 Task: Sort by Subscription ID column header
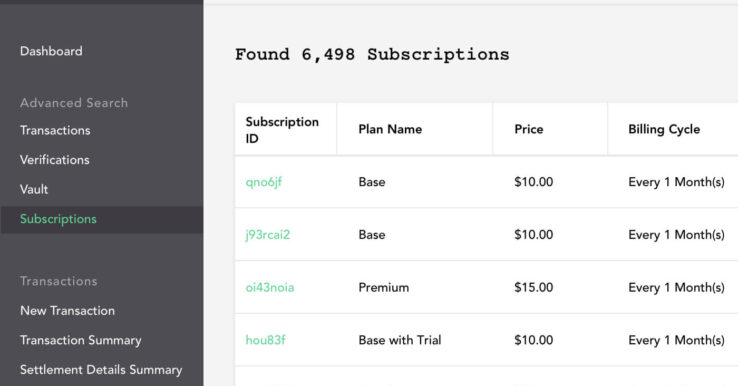tap(282, 130)
